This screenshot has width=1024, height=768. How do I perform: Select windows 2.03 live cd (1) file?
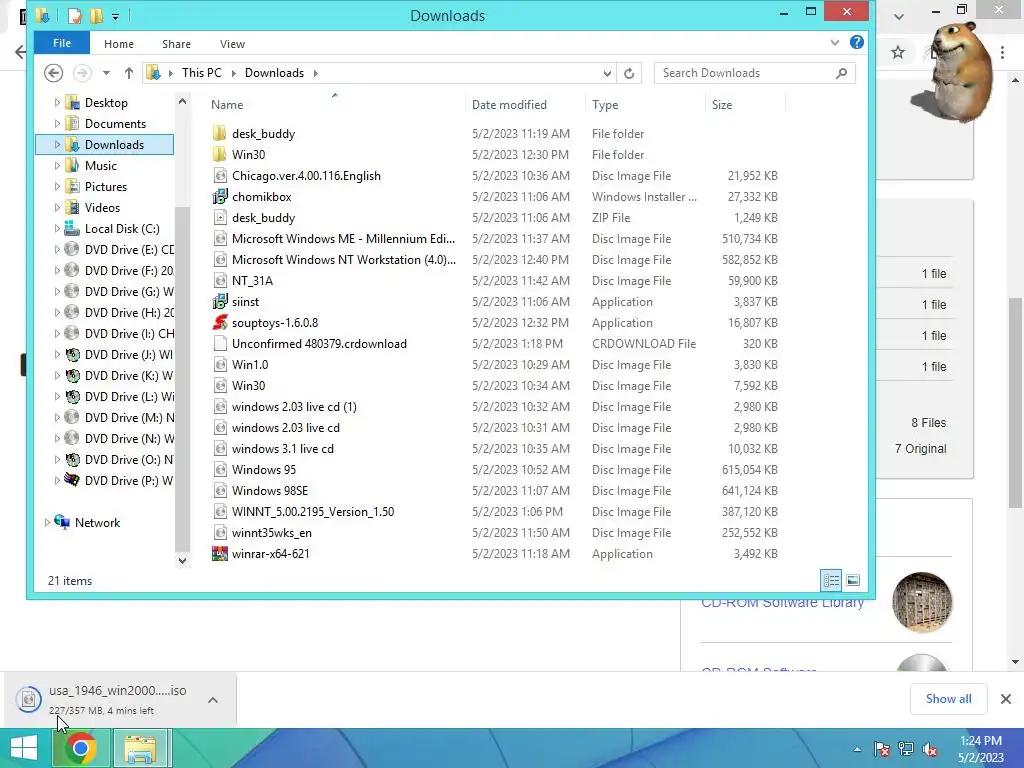pyautogui.click(x=294, y=407)
